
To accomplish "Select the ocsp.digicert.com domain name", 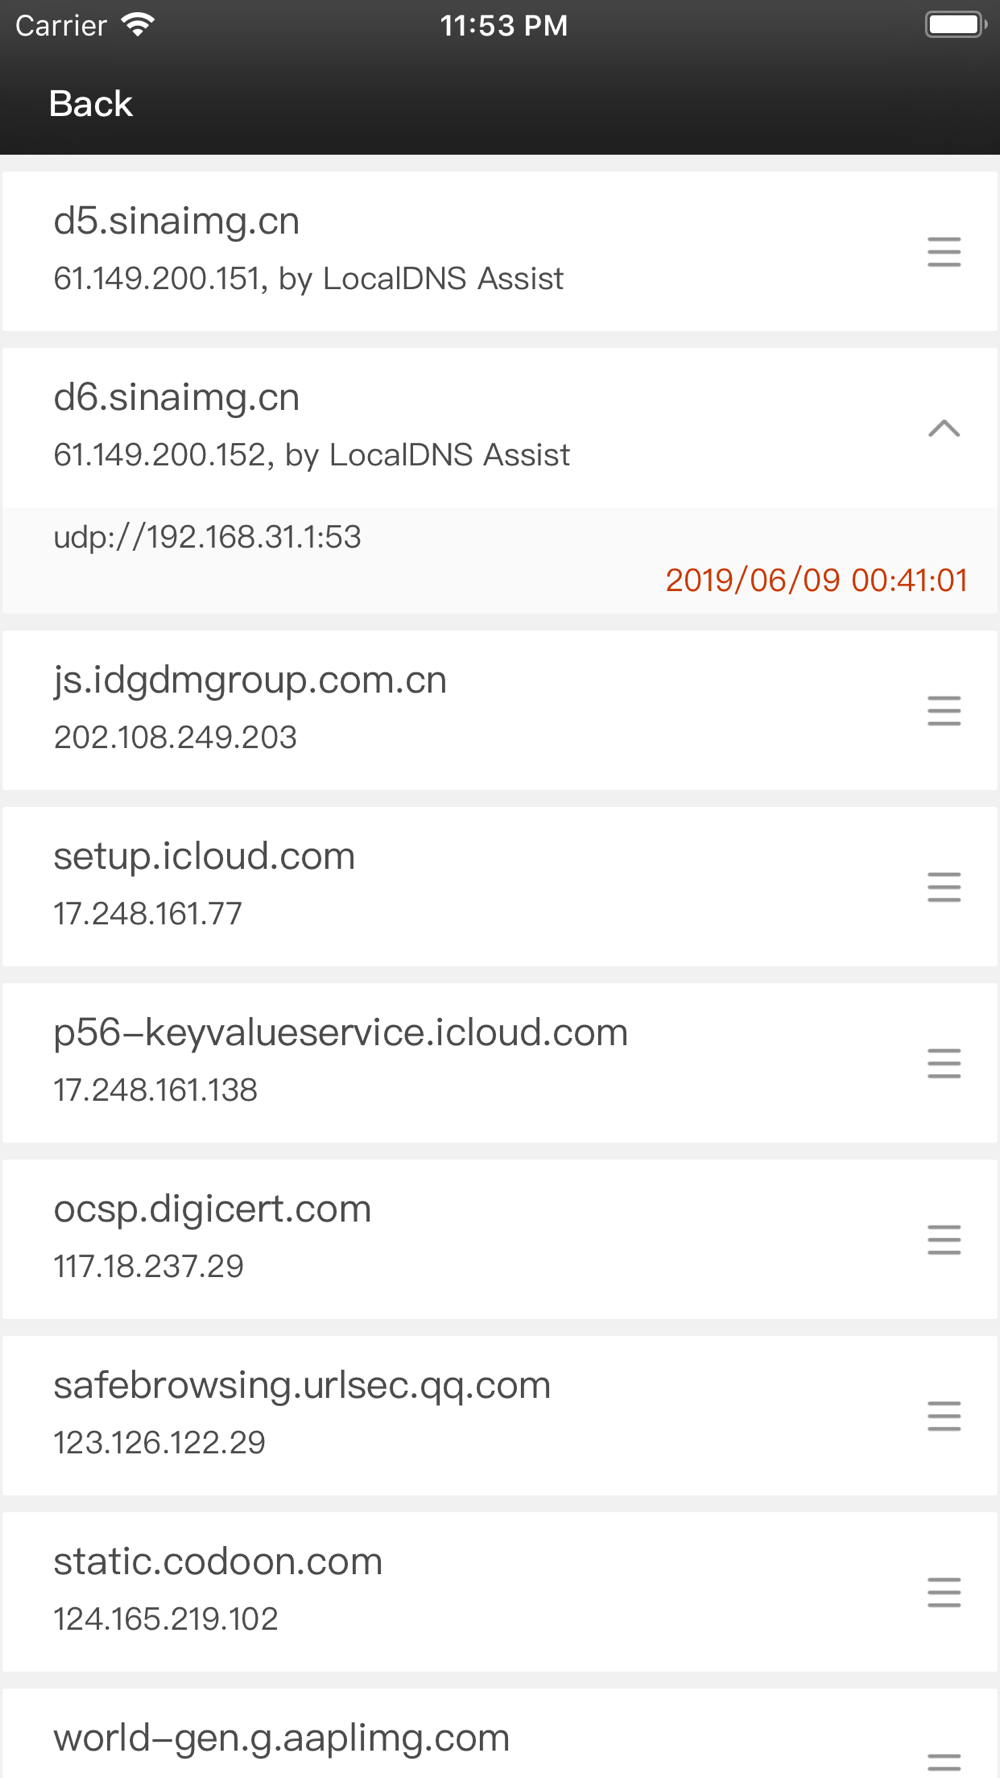I will 212,1209.
